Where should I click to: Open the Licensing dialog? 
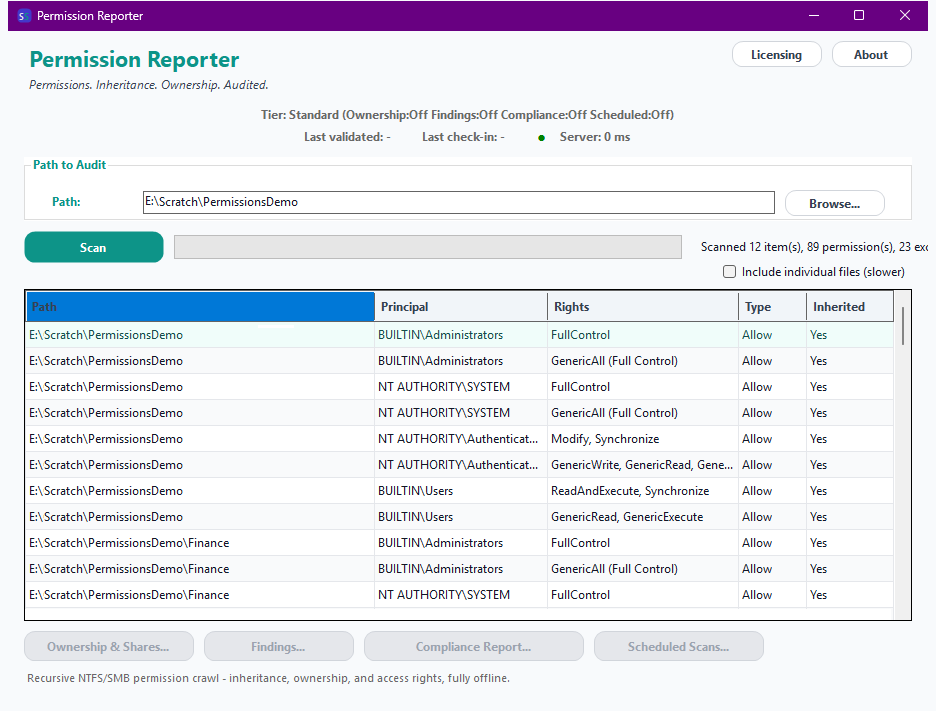(777, 54)
